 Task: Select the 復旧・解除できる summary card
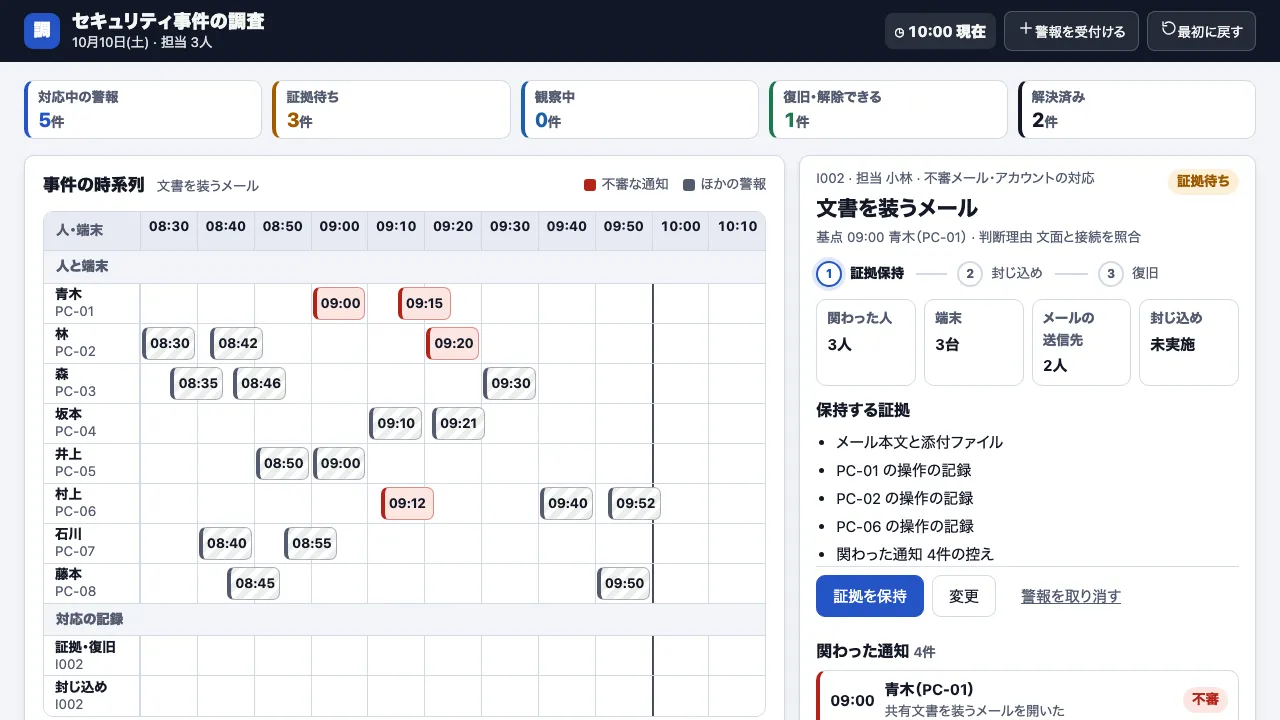pos(888,109)
